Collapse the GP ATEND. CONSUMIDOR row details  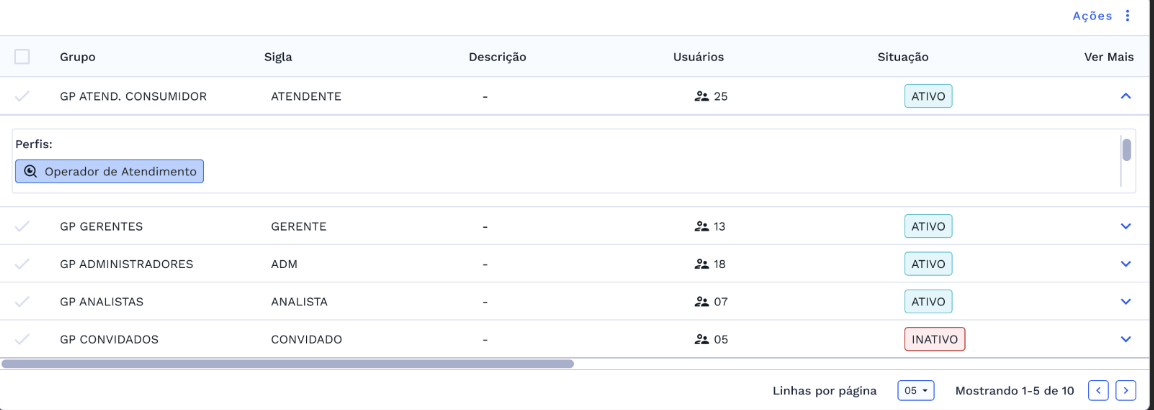click(x=1126, y=97)
